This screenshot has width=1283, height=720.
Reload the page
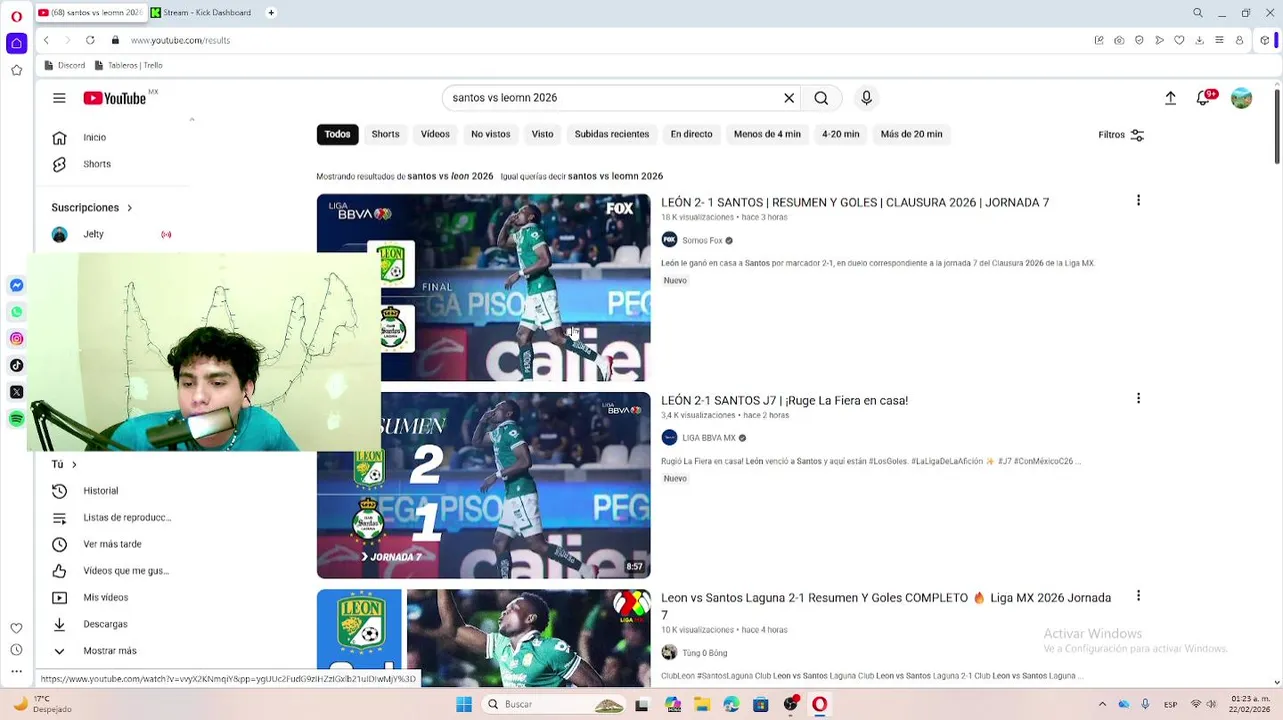coord(90,40)
